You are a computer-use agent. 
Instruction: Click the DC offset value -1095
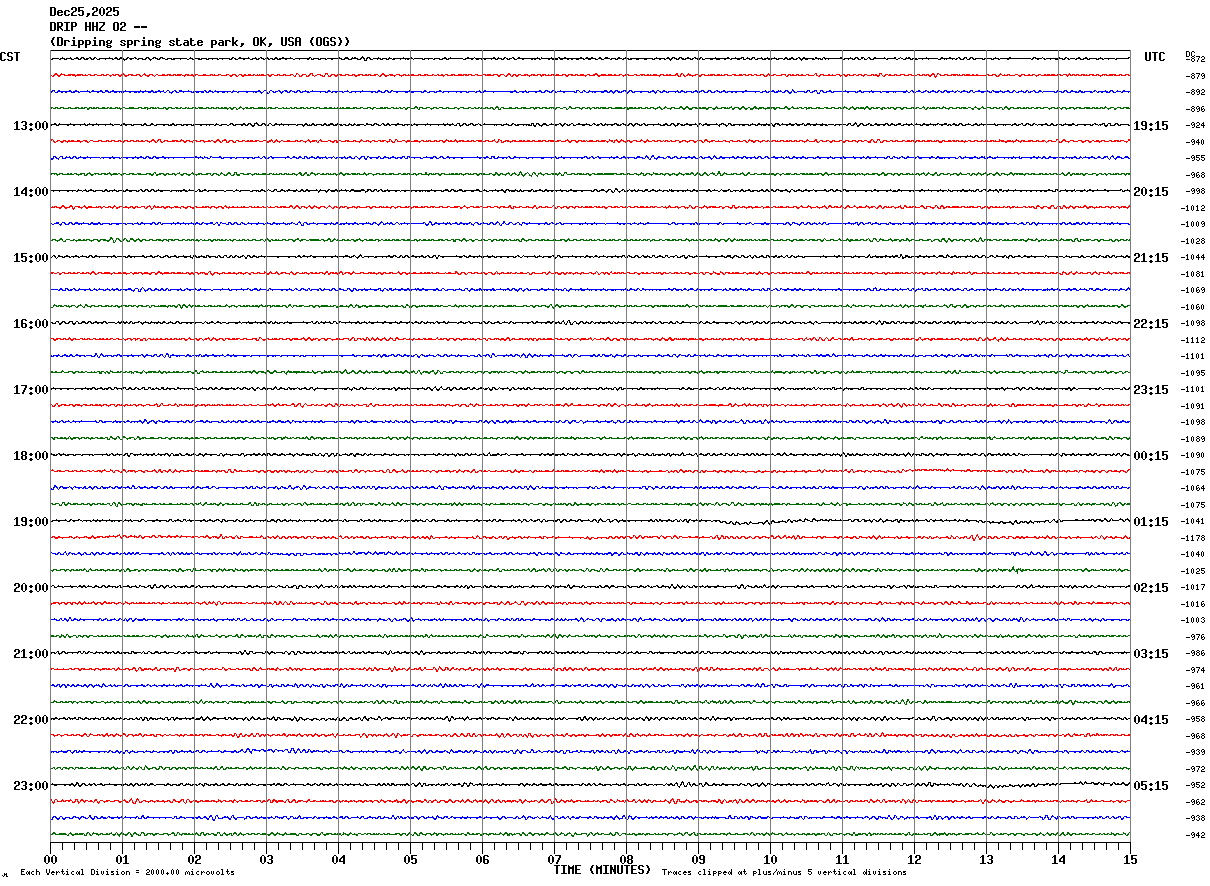[x=1193, y=373]
